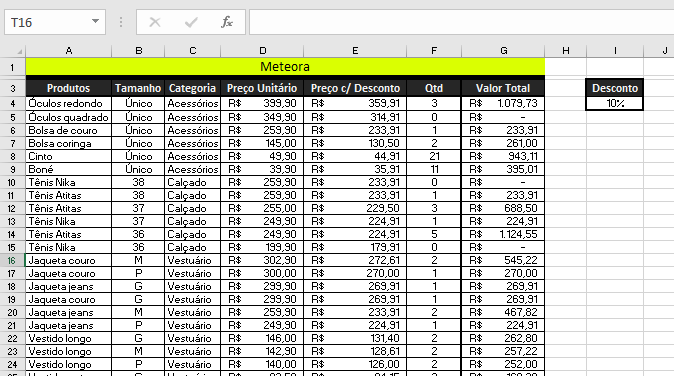This screenshot has height=376, width=674.
Task: Click total value 943,11
Action: 503,156
